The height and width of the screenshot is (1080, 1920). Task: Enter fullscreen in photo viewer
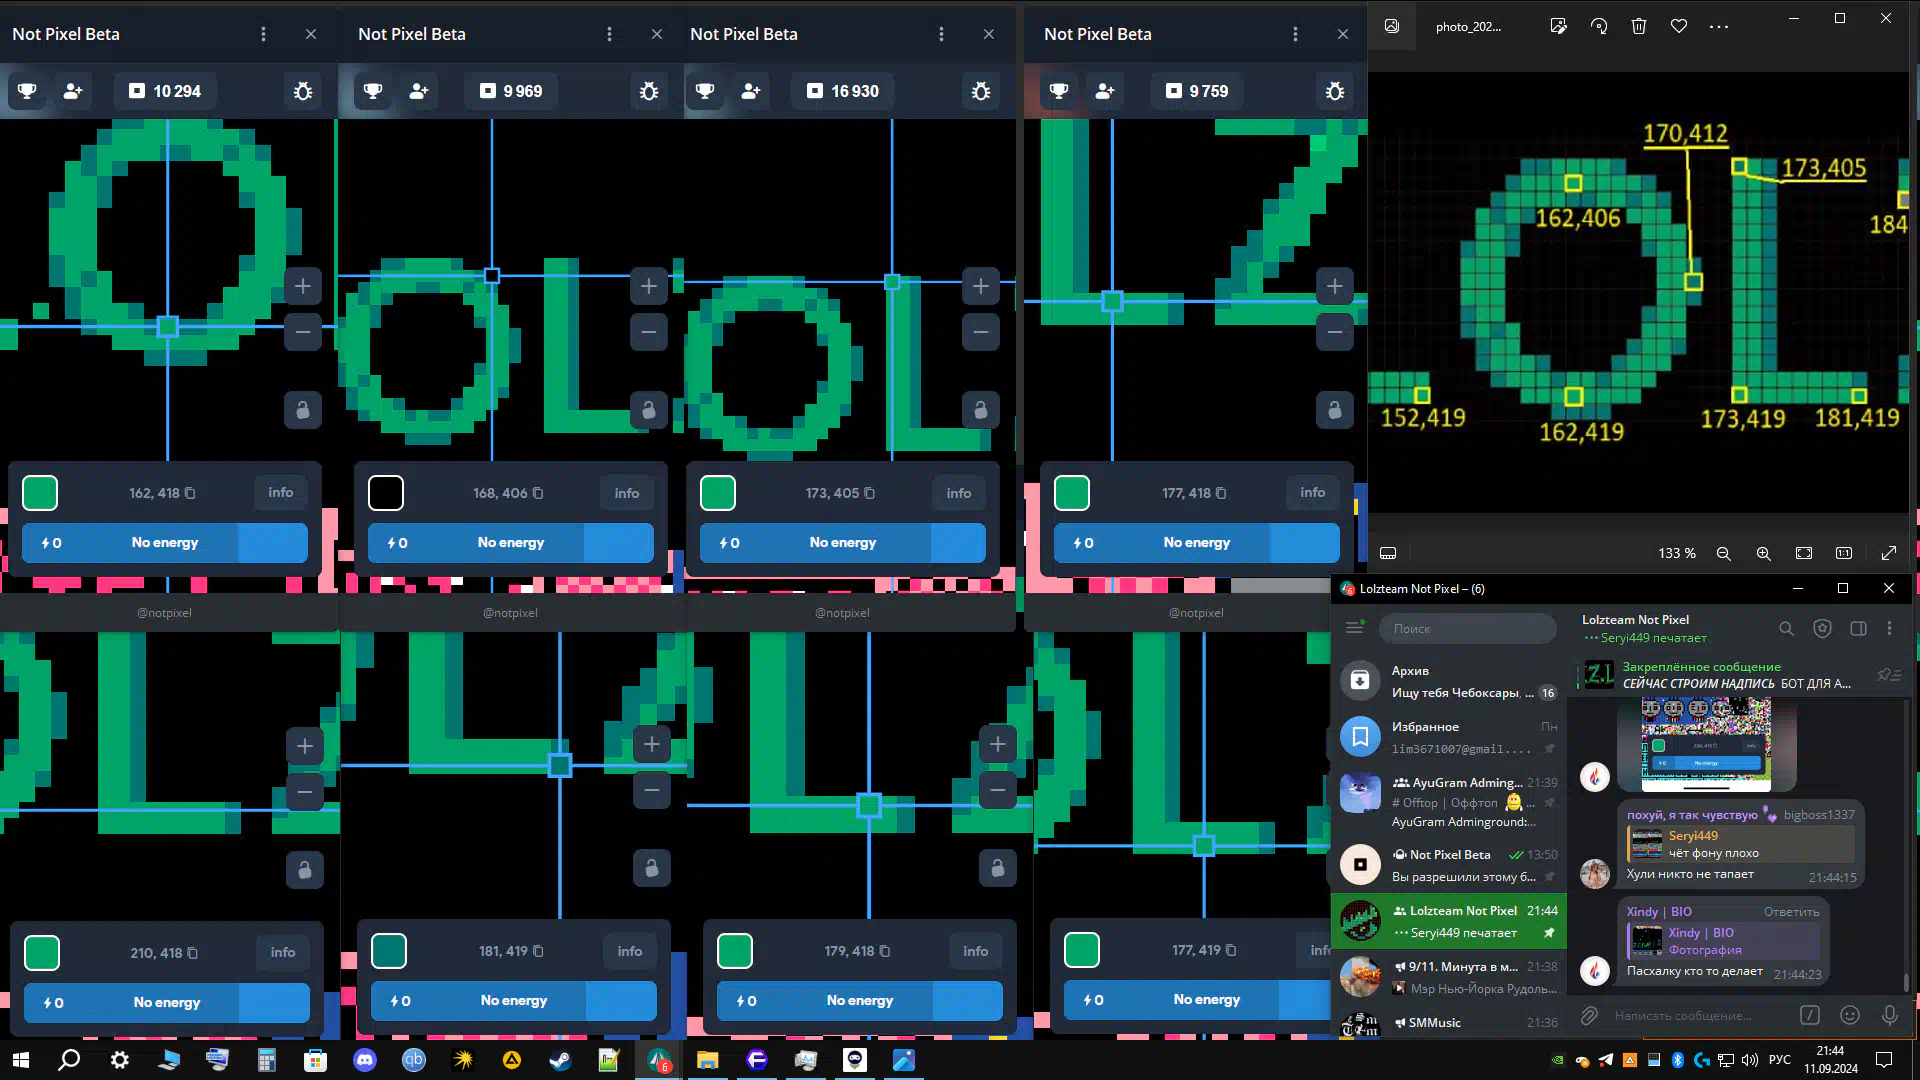[x=1889, y=553]
